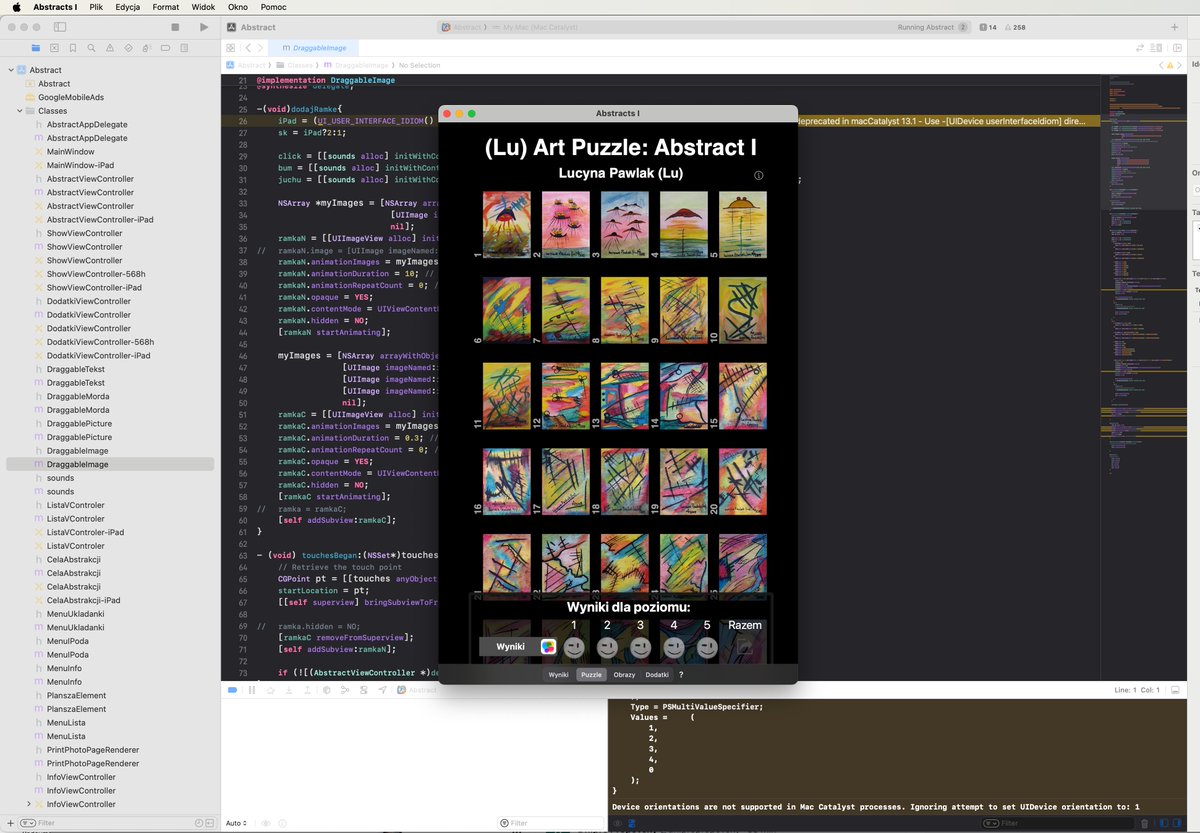Go forward with the editor forward arrow
The width and height of the screenshot is (1200, 833).
[x=261, y=47]
